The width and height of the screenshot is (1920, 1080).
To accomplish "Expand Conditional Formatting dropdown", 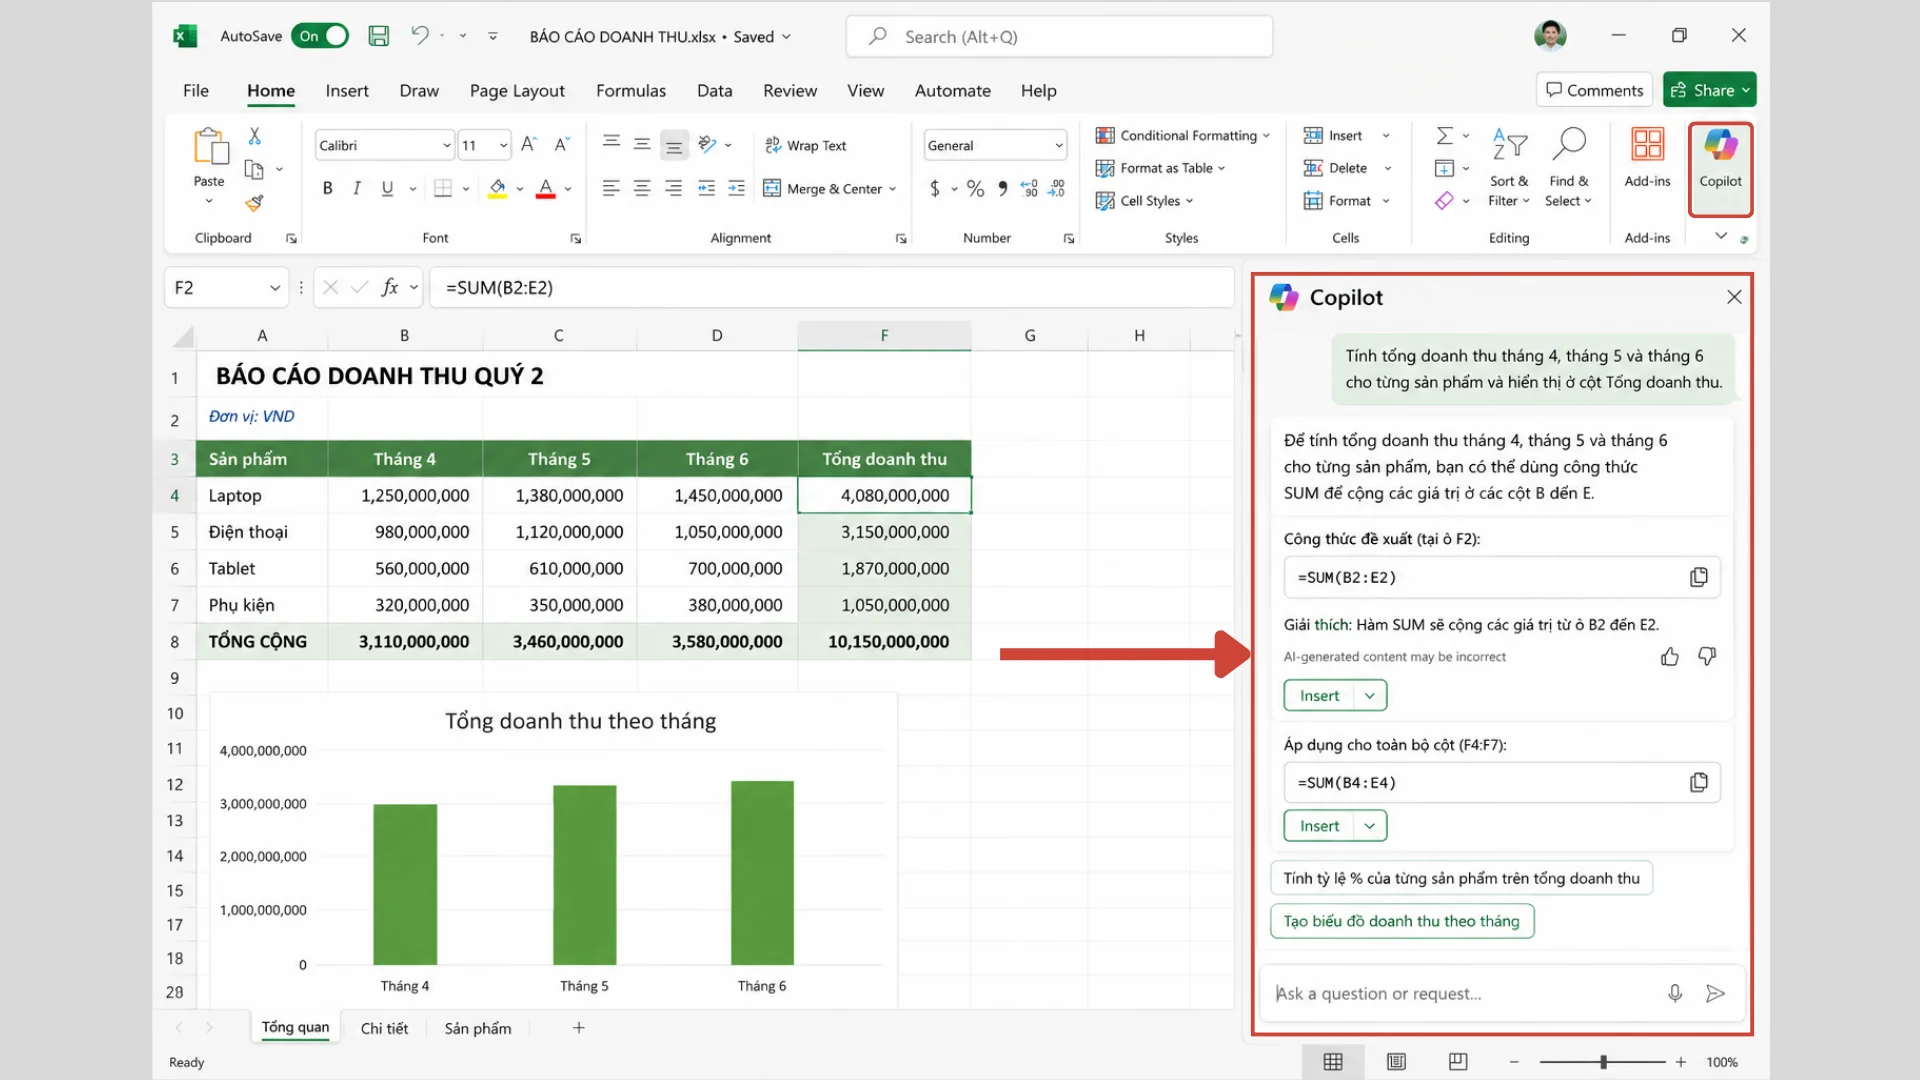I will 1265,136.
